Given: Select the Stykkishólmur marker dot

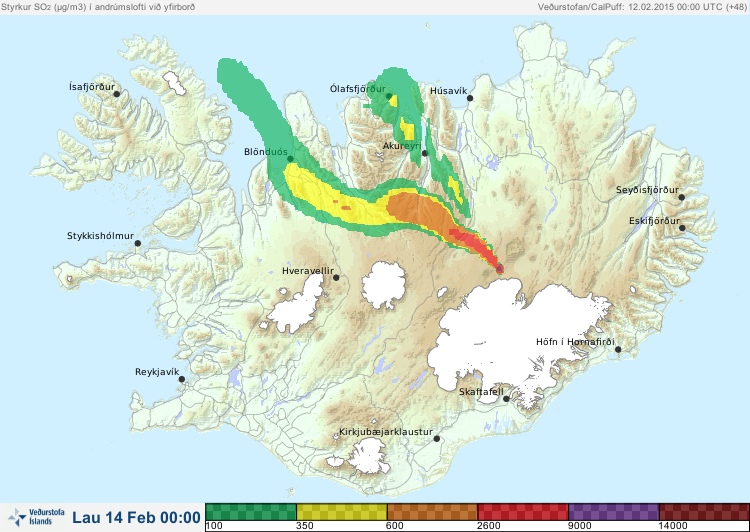Looking at the screenshot, I should [138, 244].
